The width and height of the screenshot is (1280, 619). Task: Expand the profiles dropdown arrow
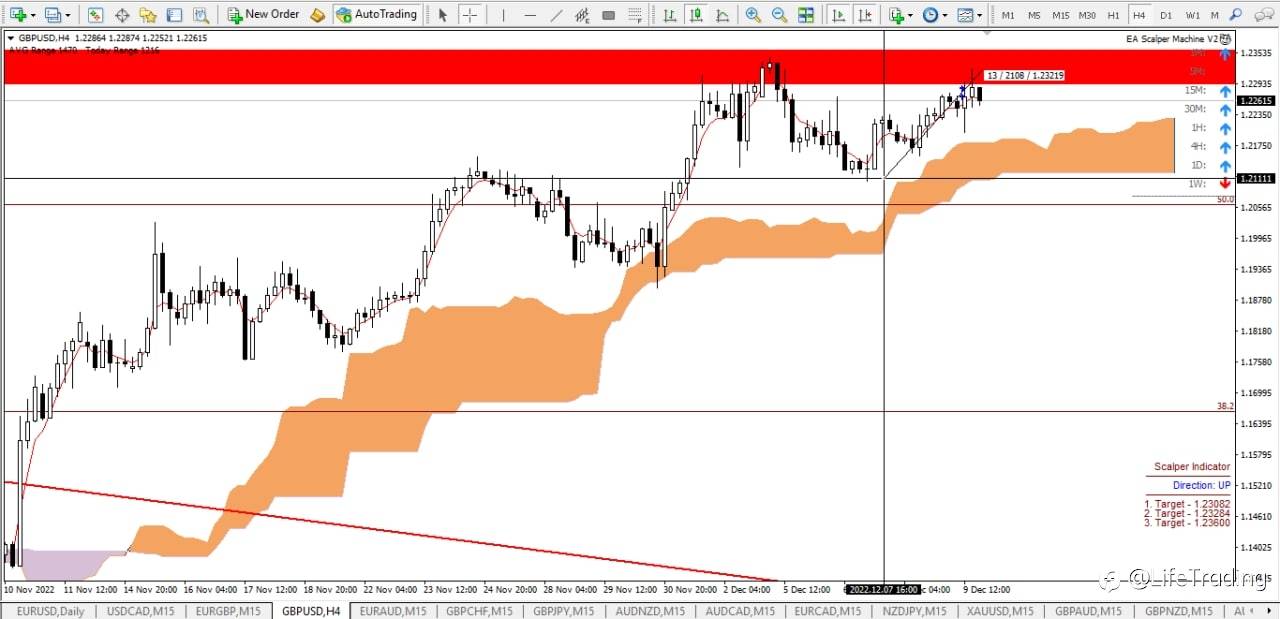(x=68, y=15)
